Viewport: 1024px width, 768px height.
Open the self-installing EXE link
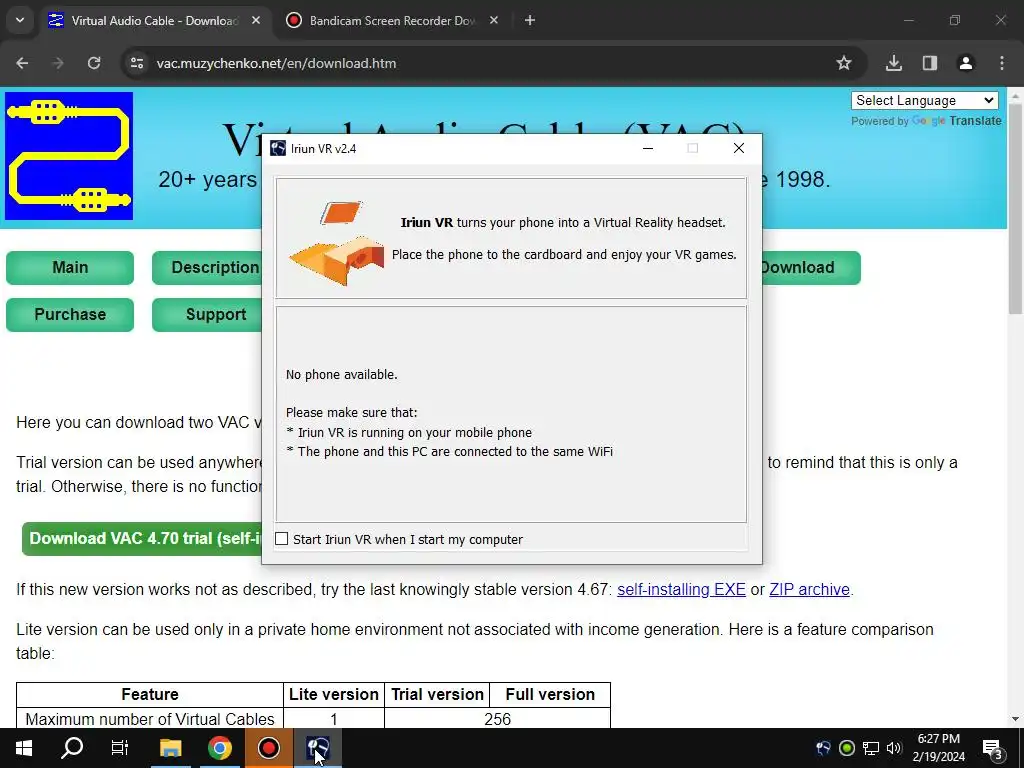coord(681,590)
